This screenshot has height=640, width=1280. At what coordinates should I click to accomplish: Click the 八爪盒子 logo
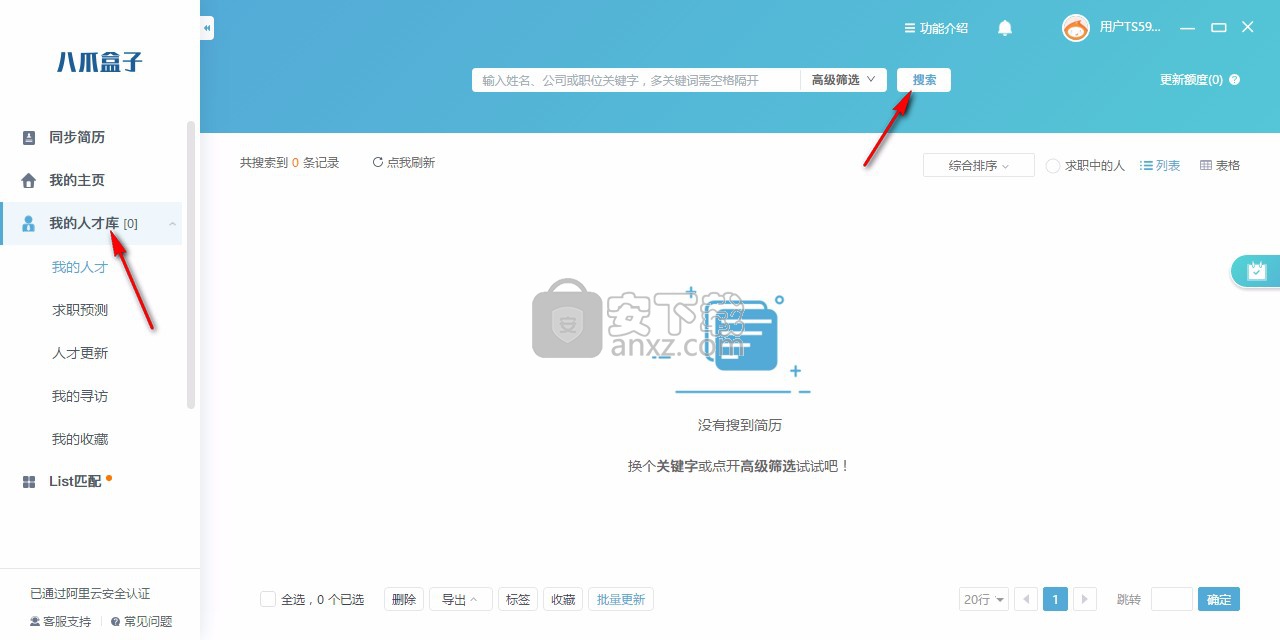pos(100,62)
